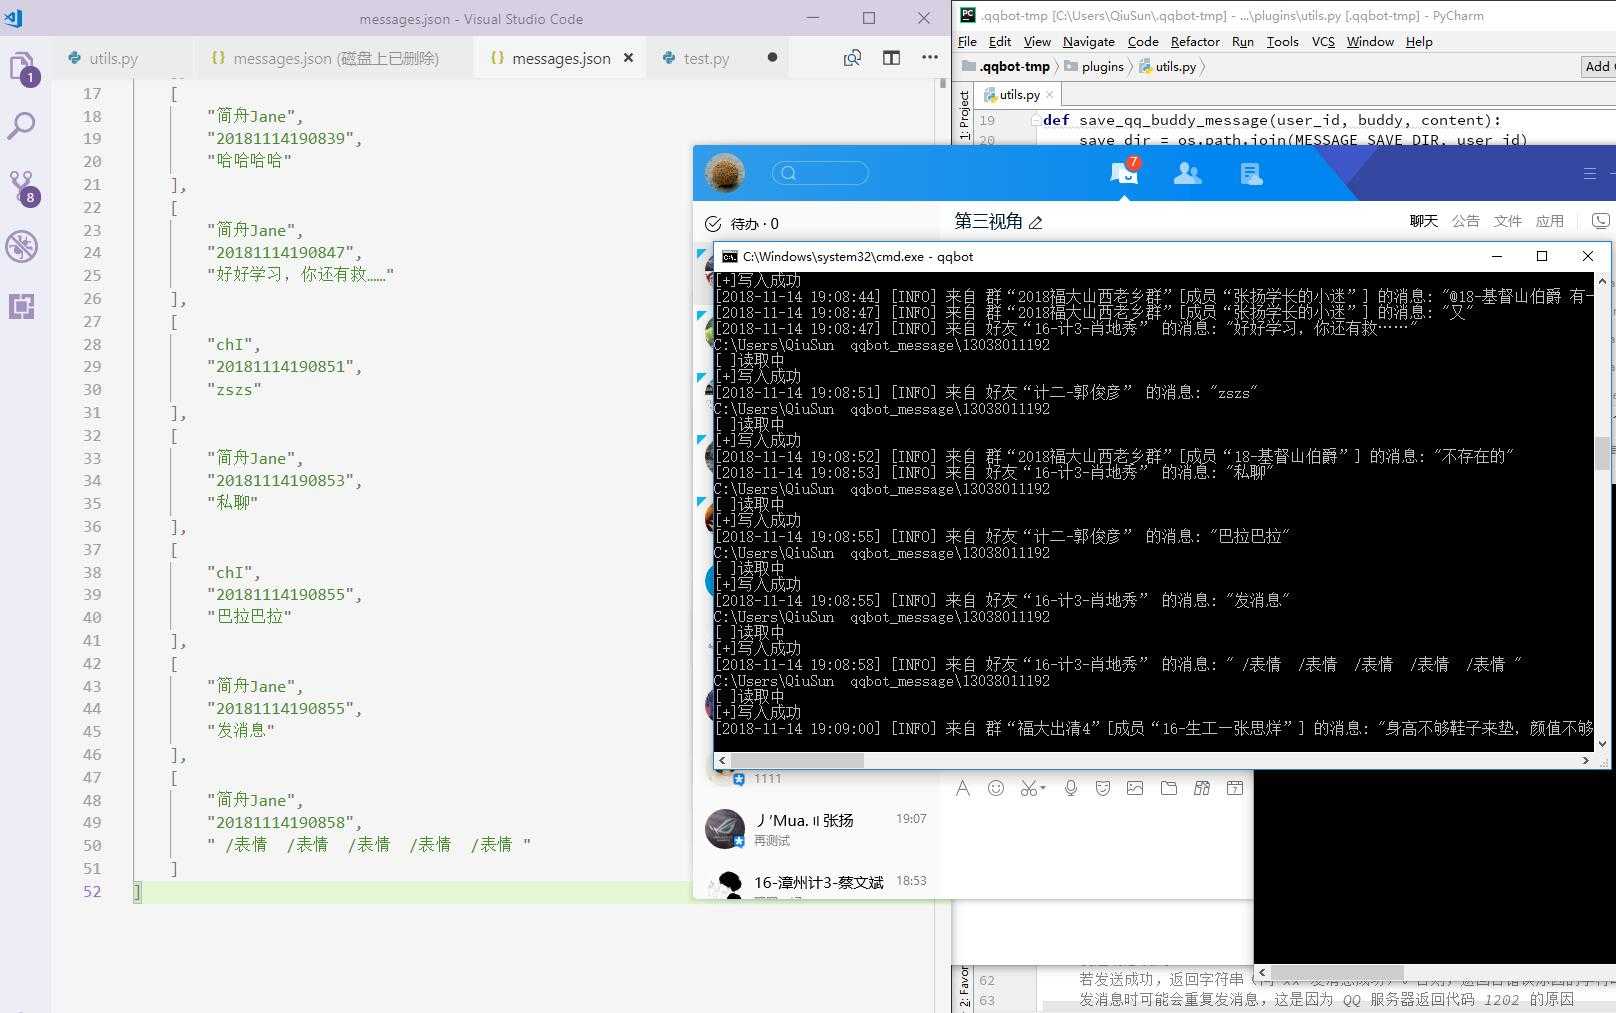Image resolution: width=1616 pixels, height=1013 pixels.
Task: Open the chat with 16-漳州计3-蔡文斌
Action: click(x=818, y=884)
